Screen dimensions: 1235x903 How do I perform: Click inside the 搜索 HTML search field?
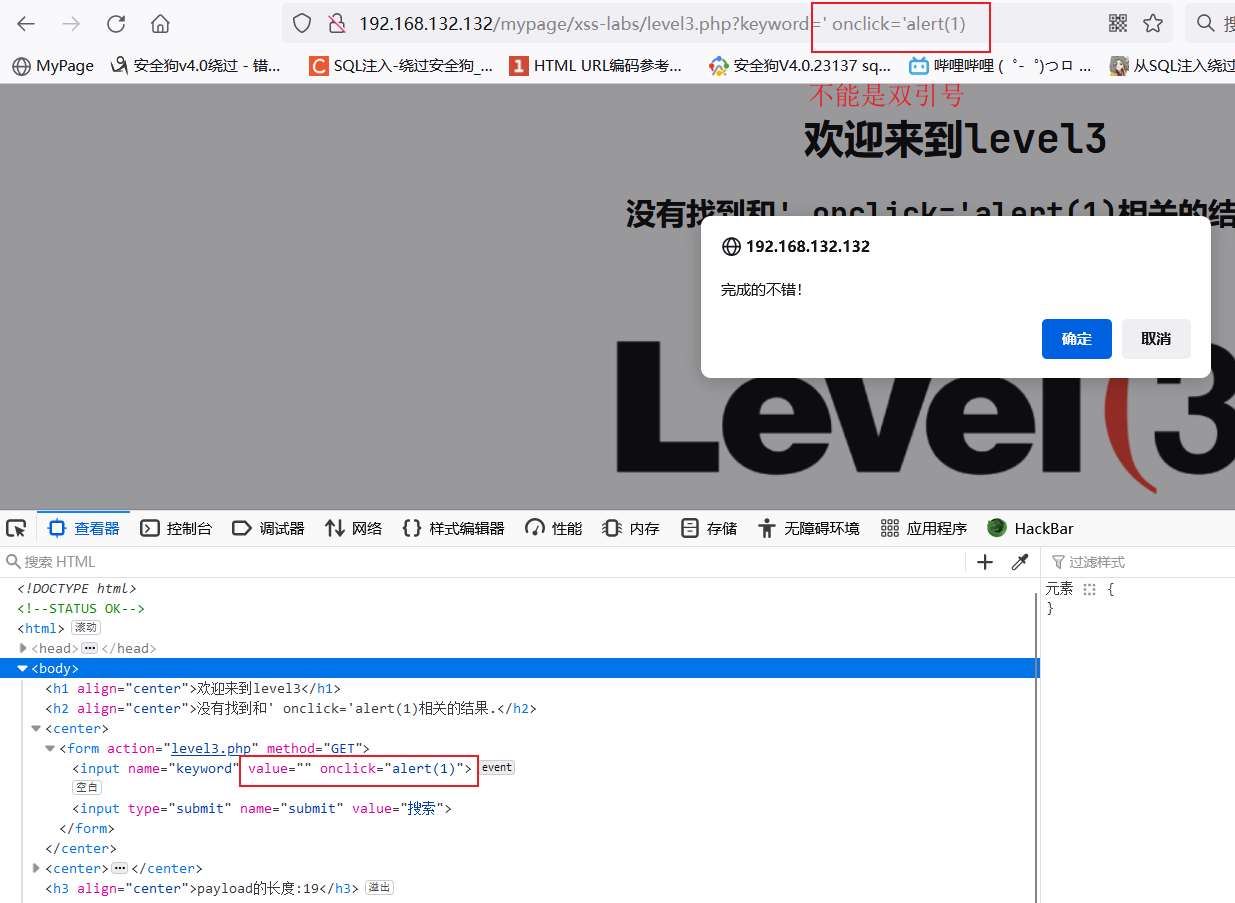pos(80,561)
